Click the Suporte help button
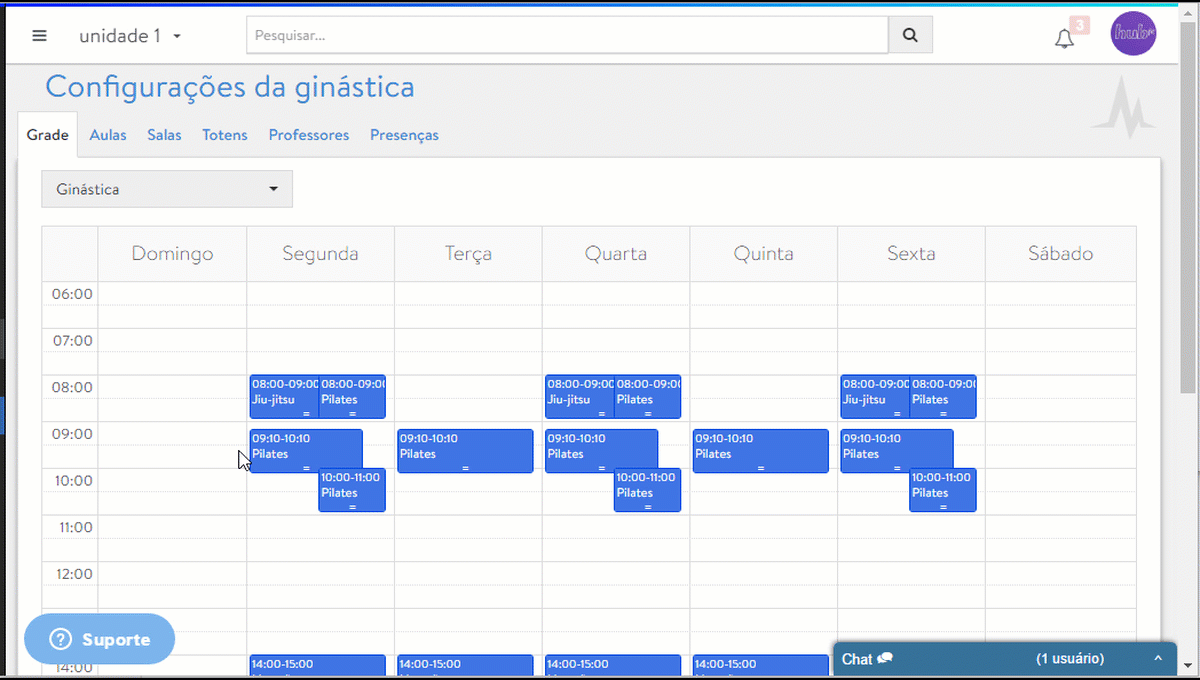1200x680 pixels. pos(100,639)
